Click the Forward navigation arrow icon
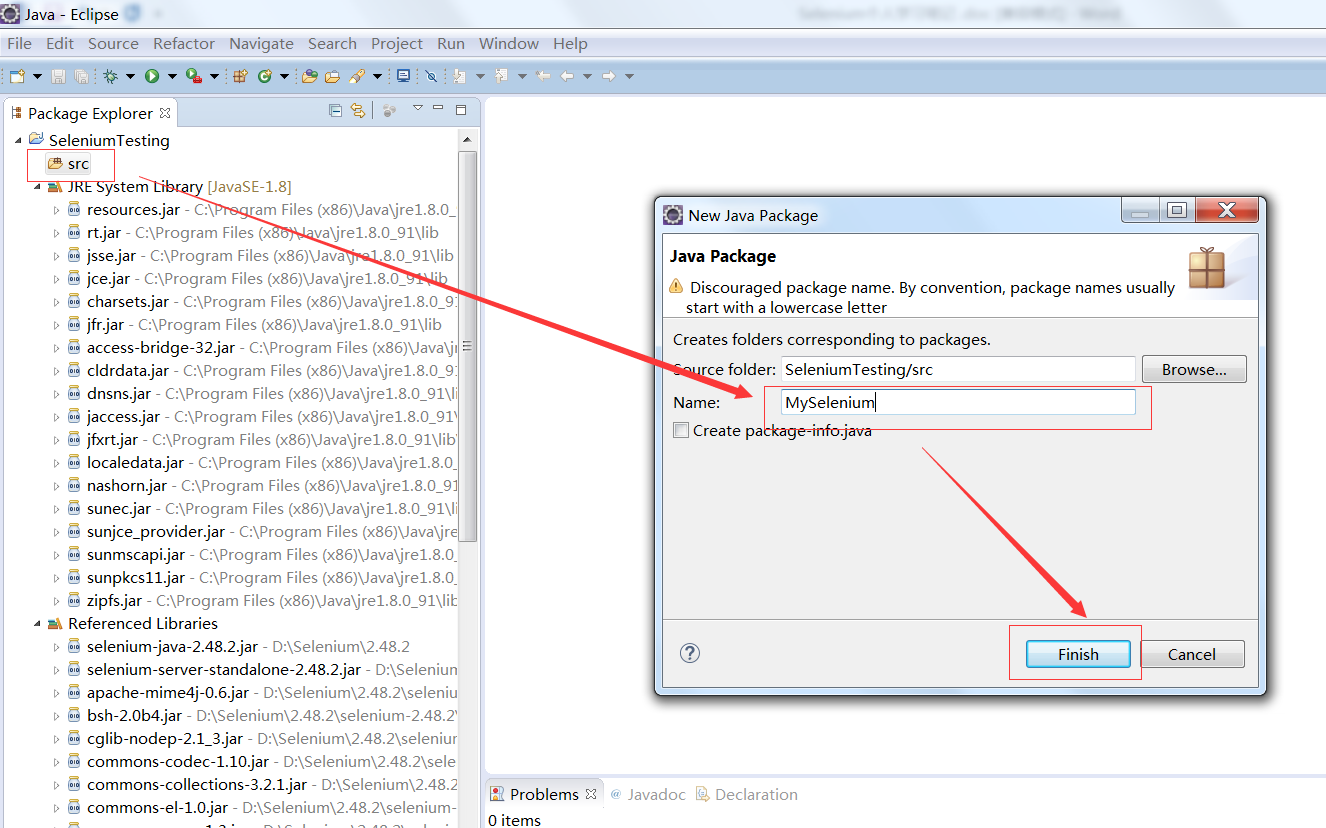Viewport: 1326px width, 828px height. coord(608,76)
